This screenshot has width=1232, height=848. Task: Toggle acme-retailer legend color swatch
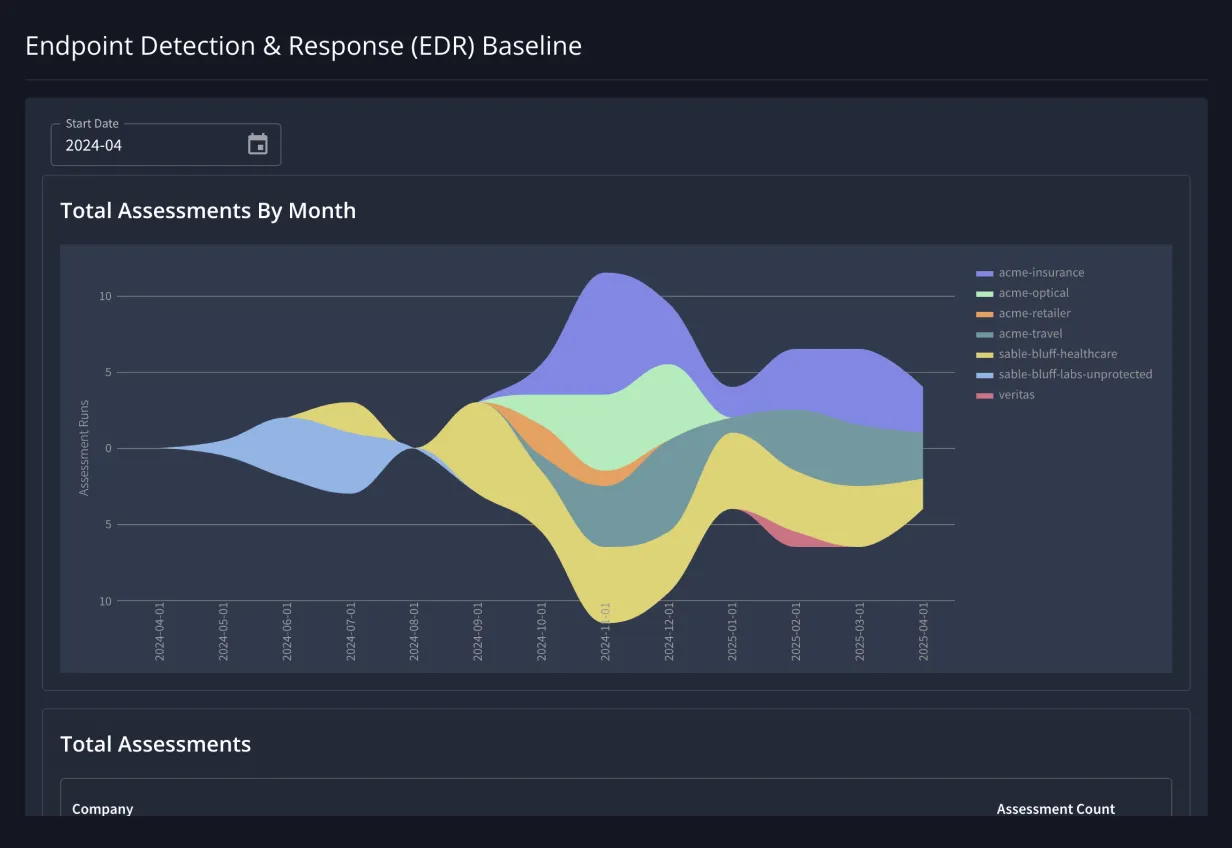[x=984, y=314]
